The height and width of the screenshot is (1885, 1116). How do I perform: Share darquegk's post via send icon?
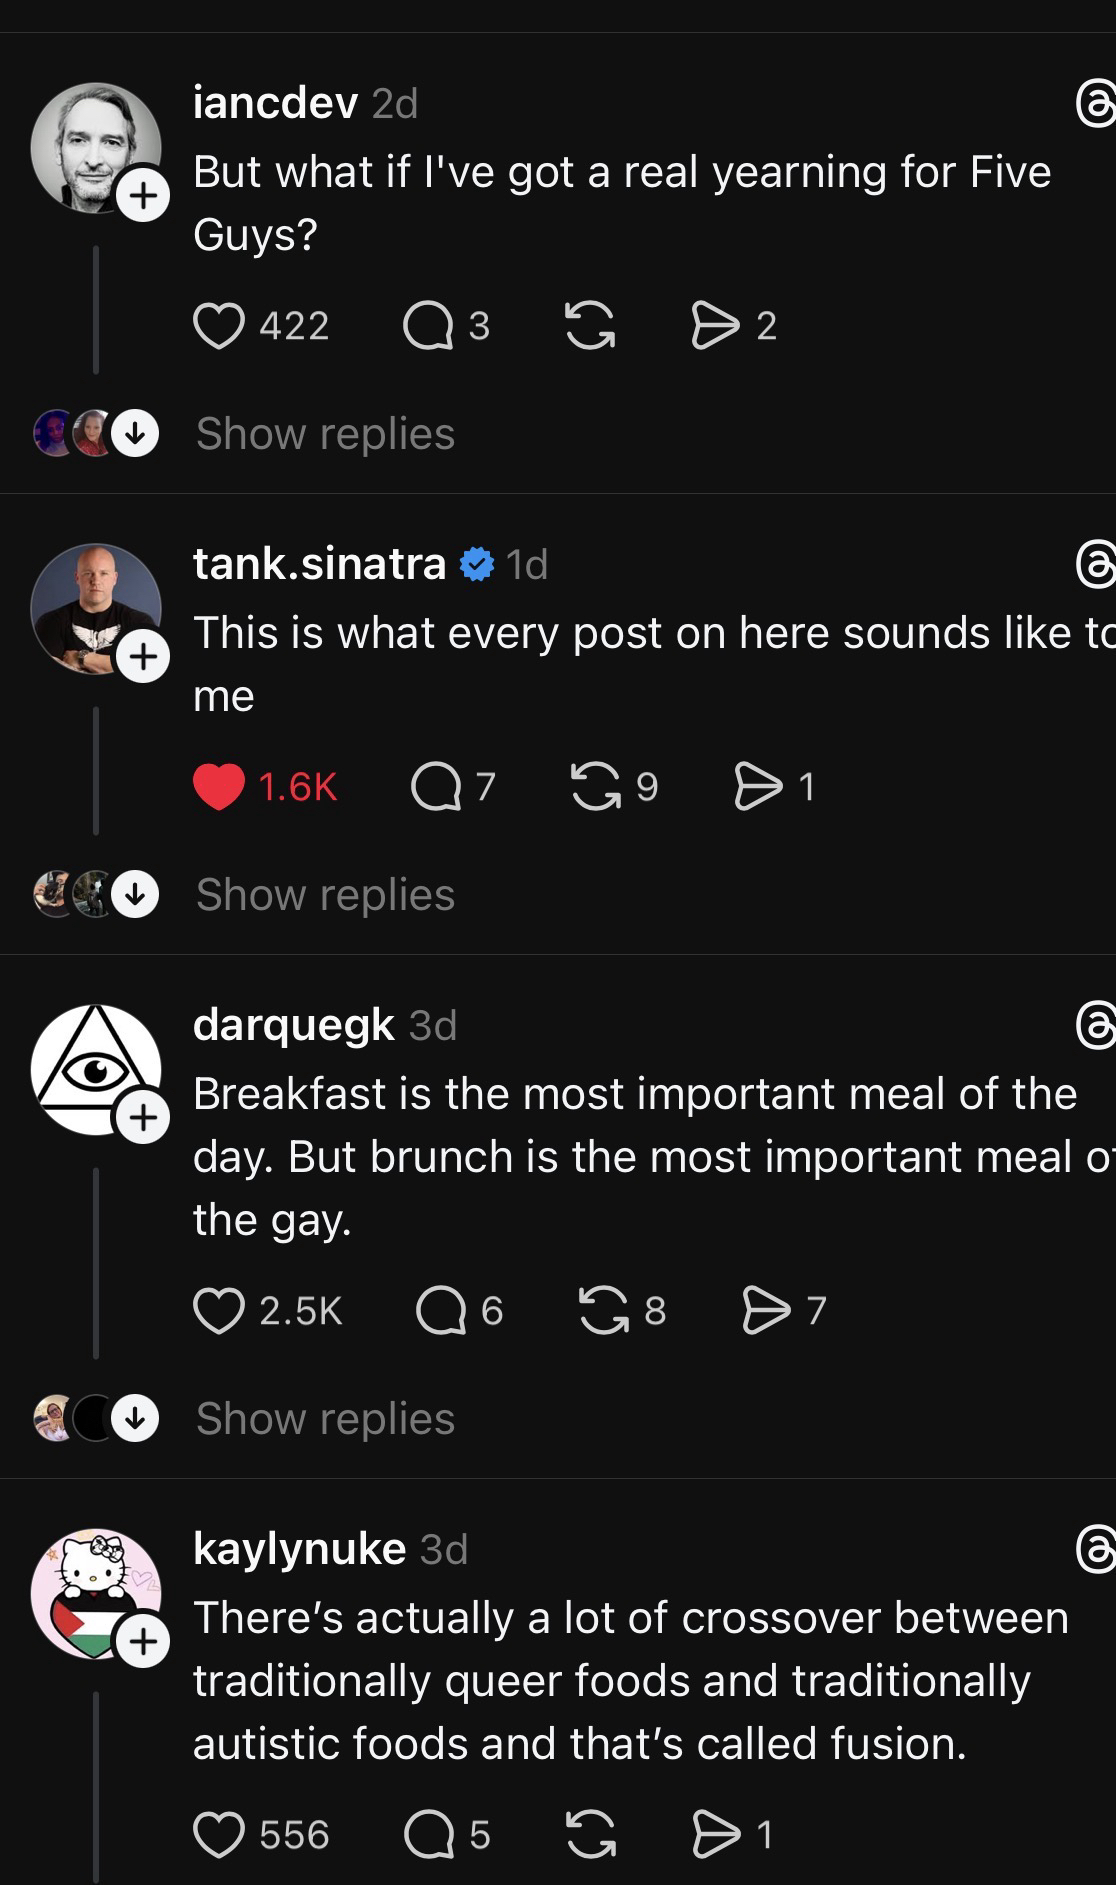(x=766, y=1311)
